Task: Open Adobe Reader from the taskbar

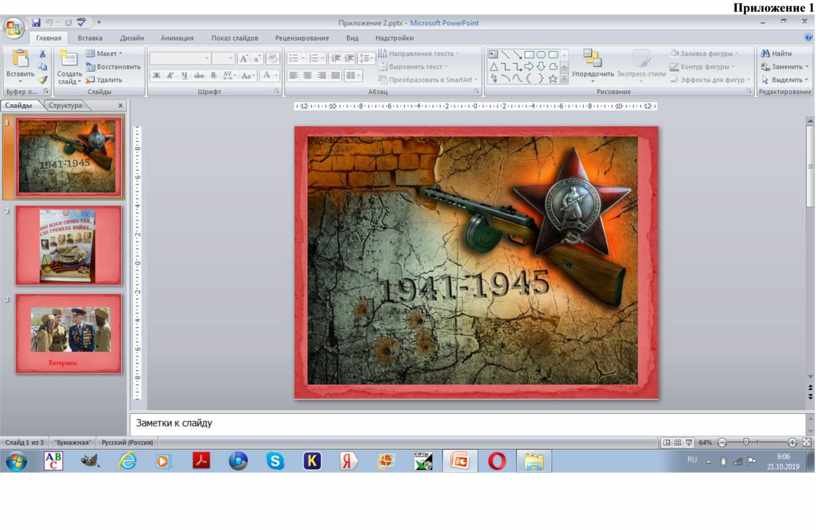Action: click(201, 461)
